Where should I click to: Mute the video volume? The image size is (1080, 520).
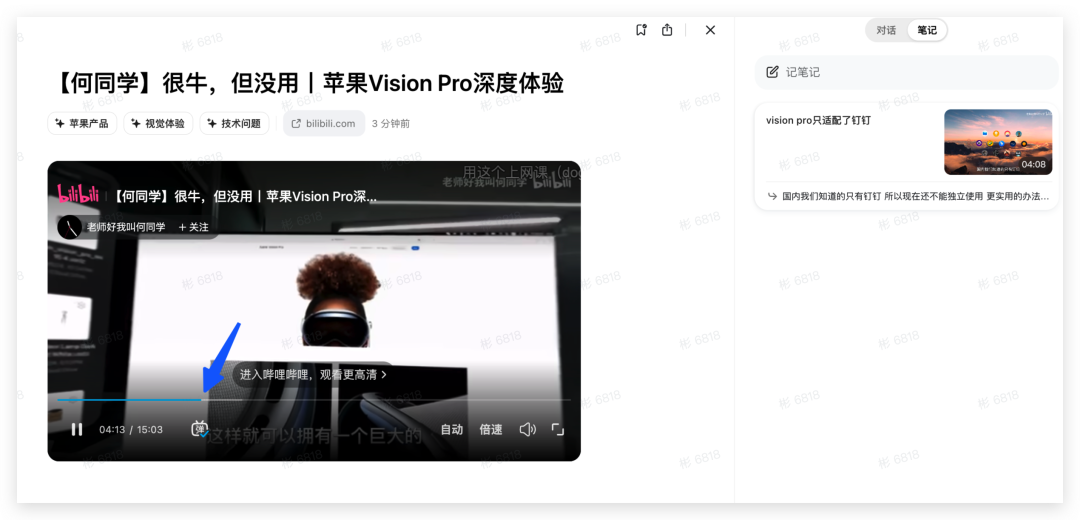tap(528, 429)
